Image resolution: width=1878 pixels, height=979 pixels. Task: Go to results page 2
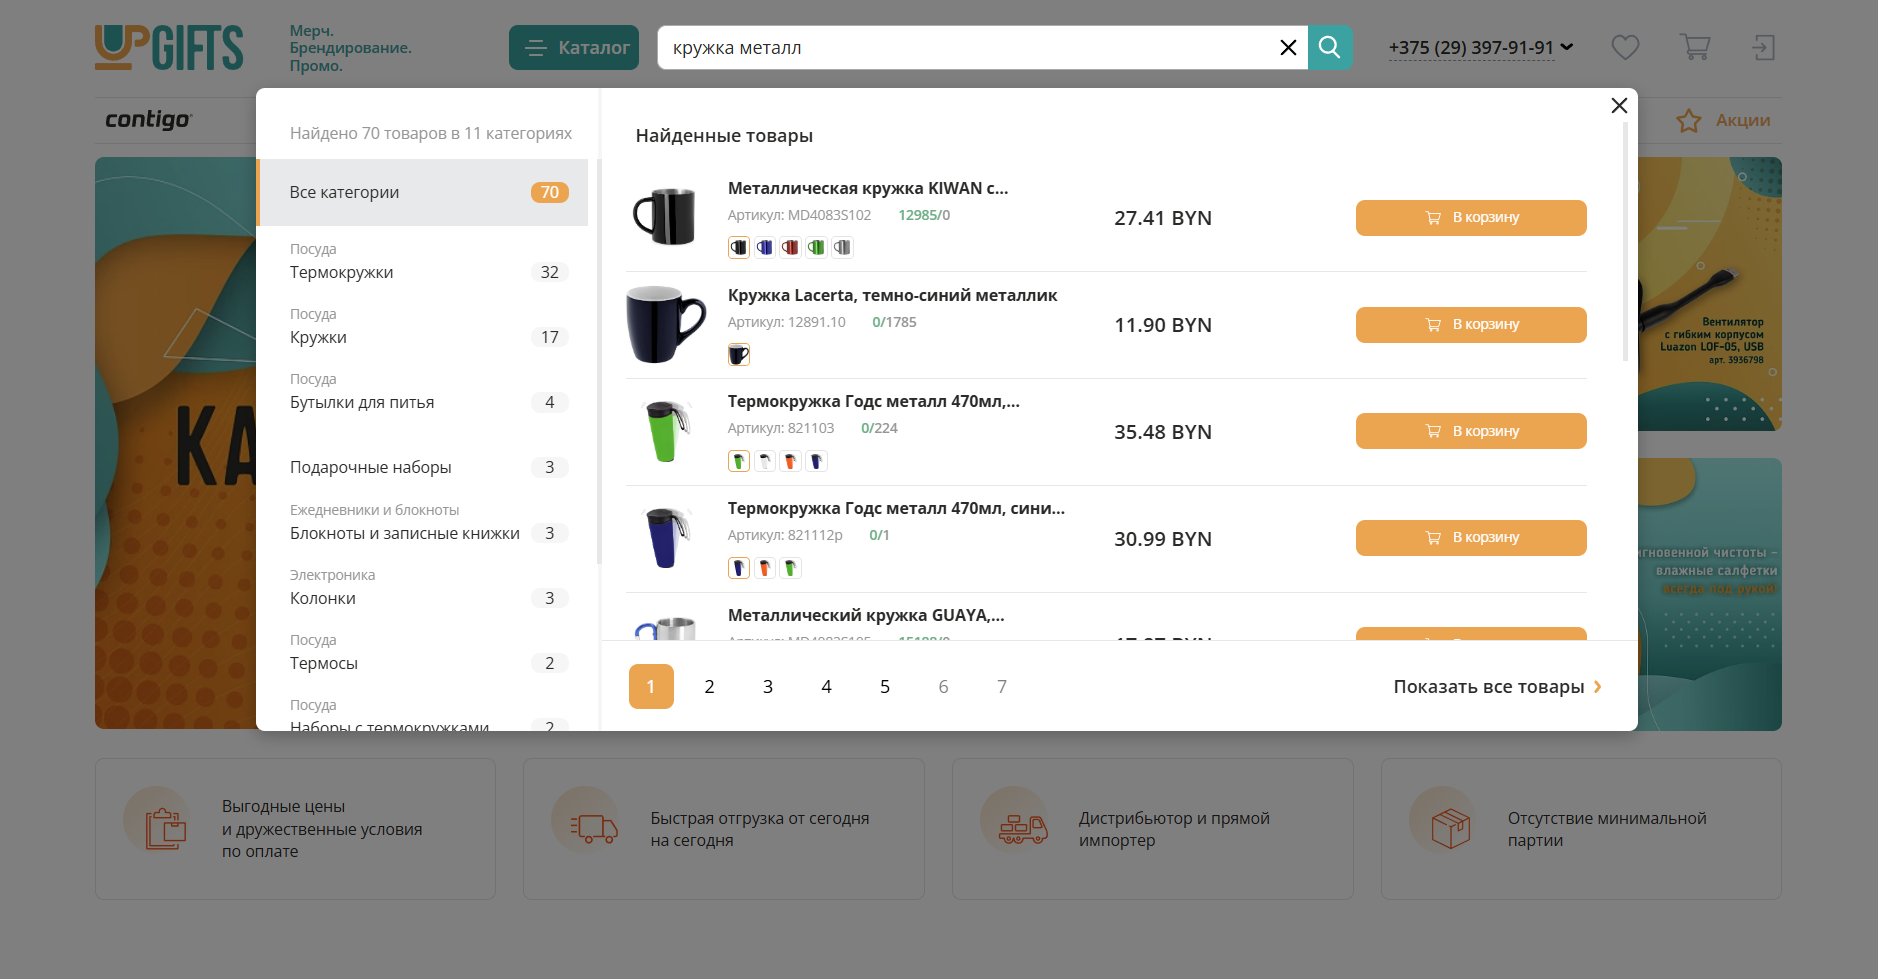point(709,687)
